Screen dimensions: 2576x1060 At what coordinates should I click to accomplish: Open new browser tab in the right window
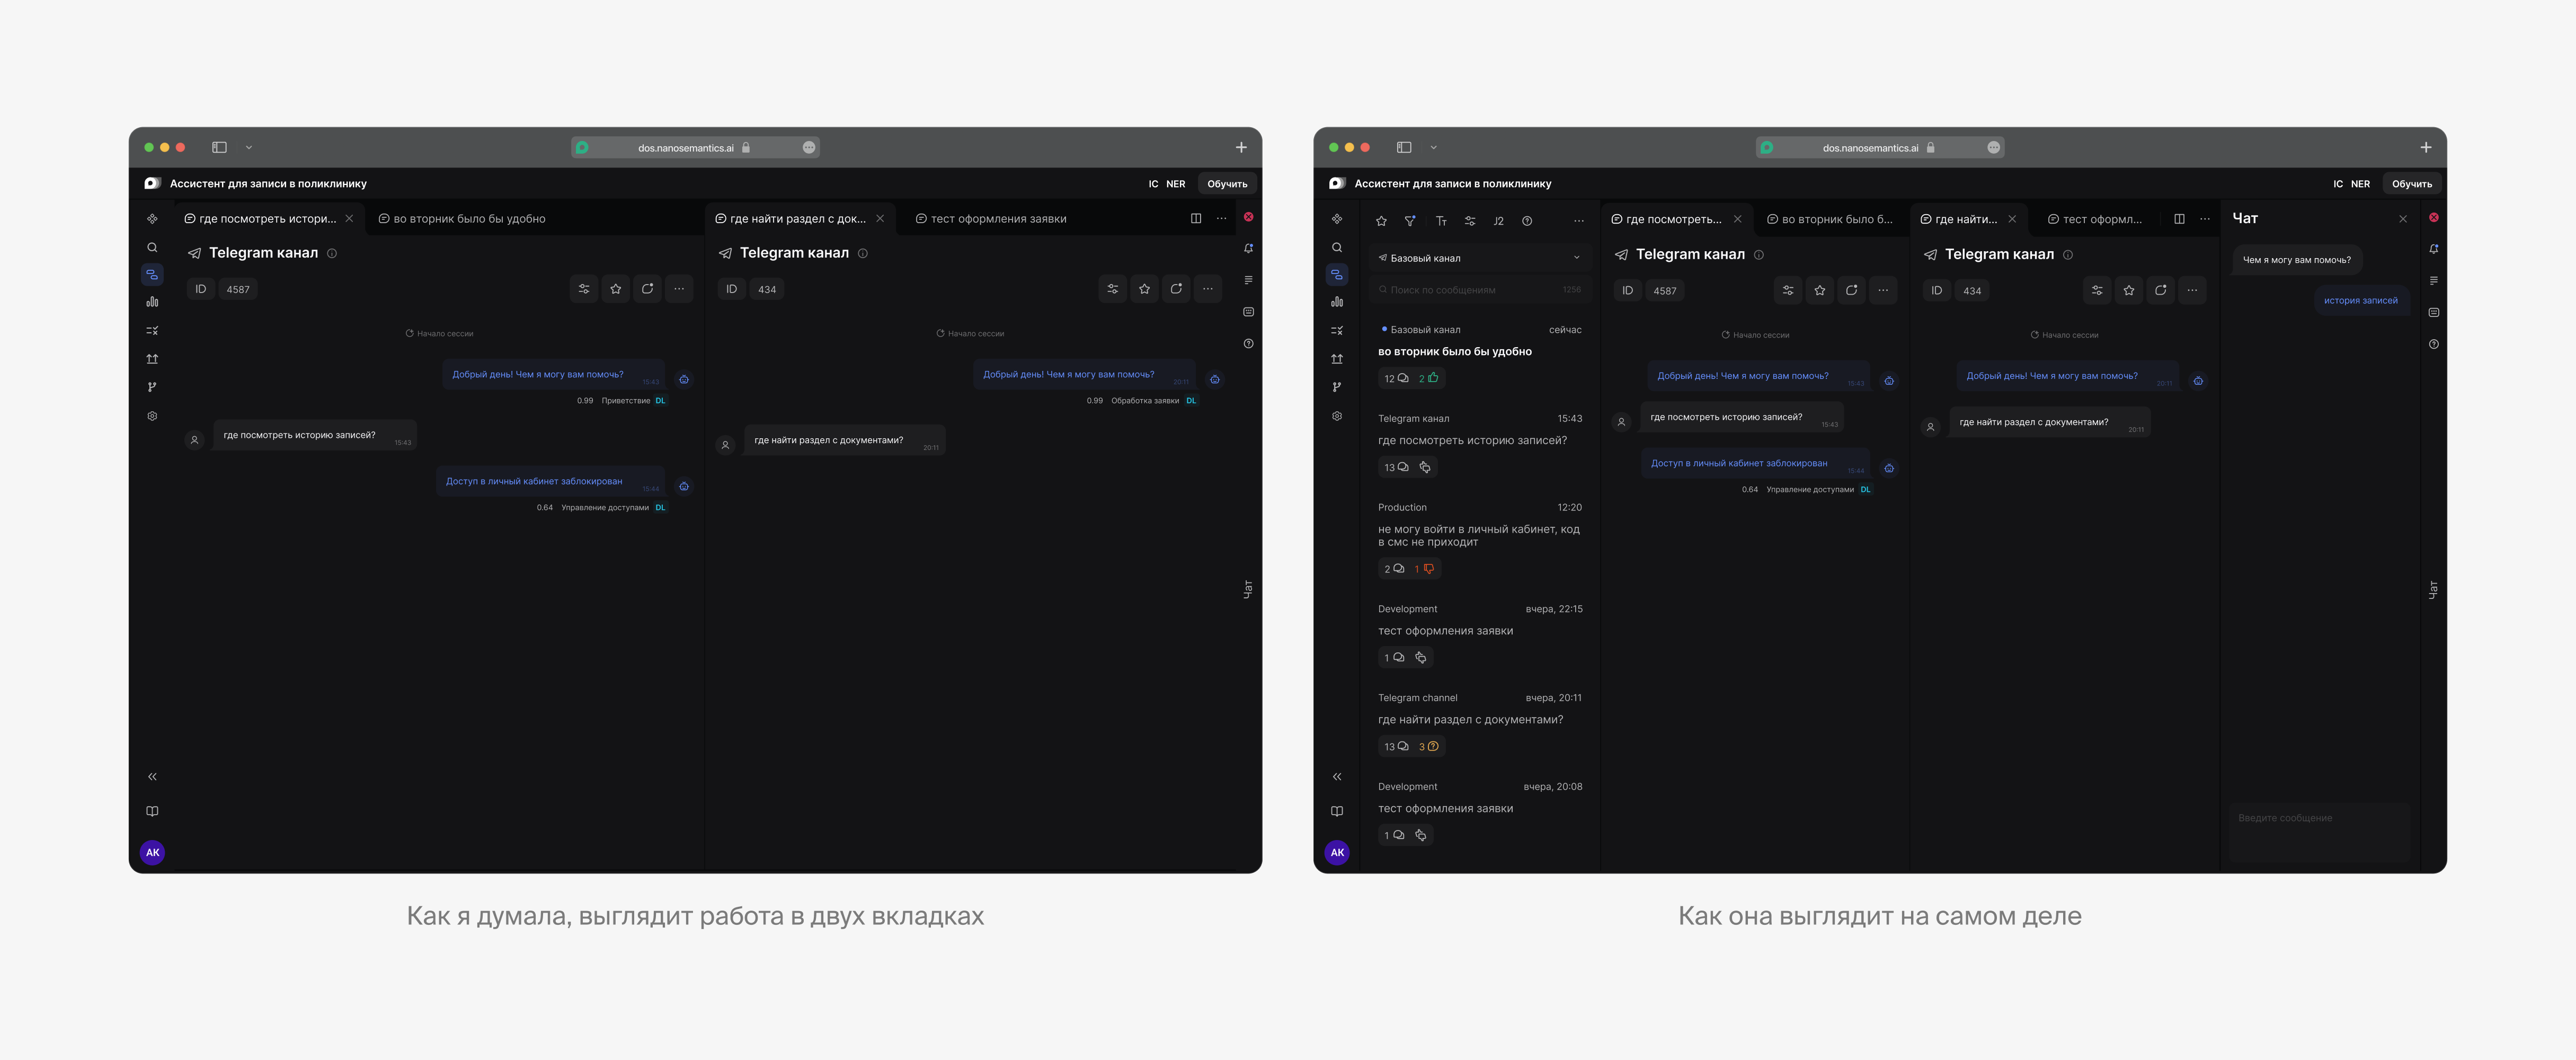pyautogui.click(x=2426, y=147)
